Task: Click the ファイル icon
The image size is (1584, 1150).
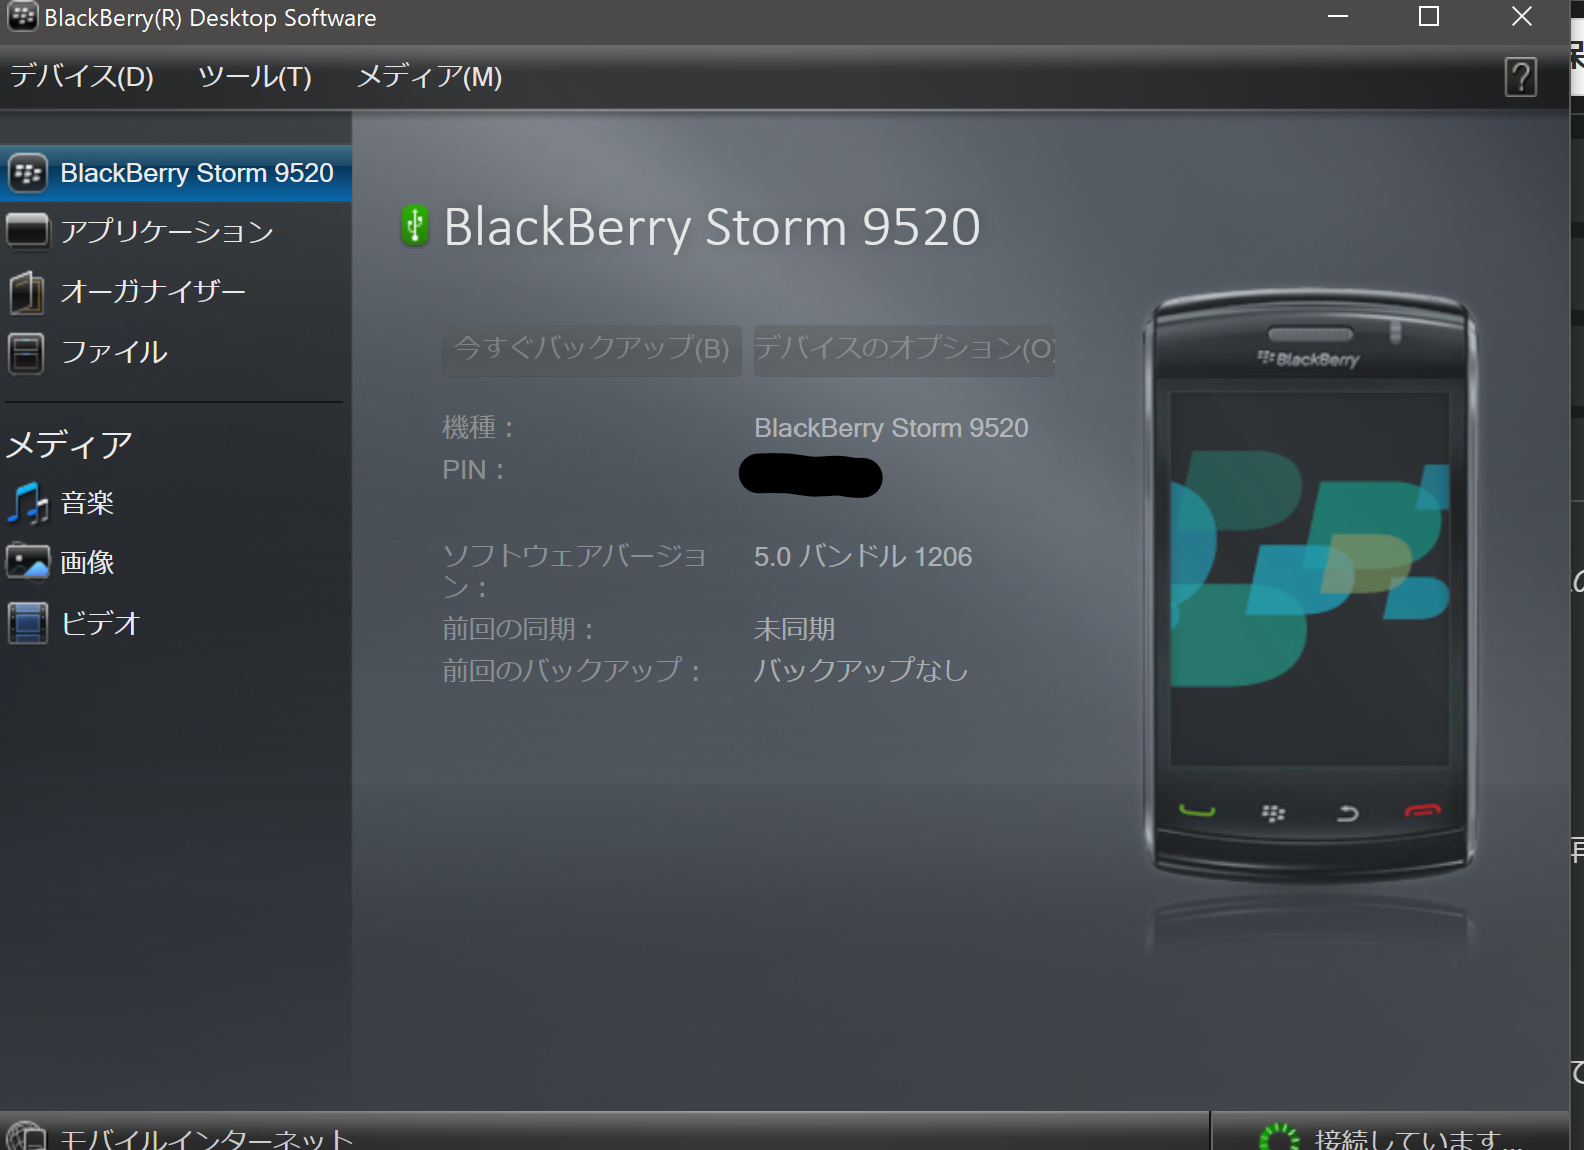Action: [26, 353]
